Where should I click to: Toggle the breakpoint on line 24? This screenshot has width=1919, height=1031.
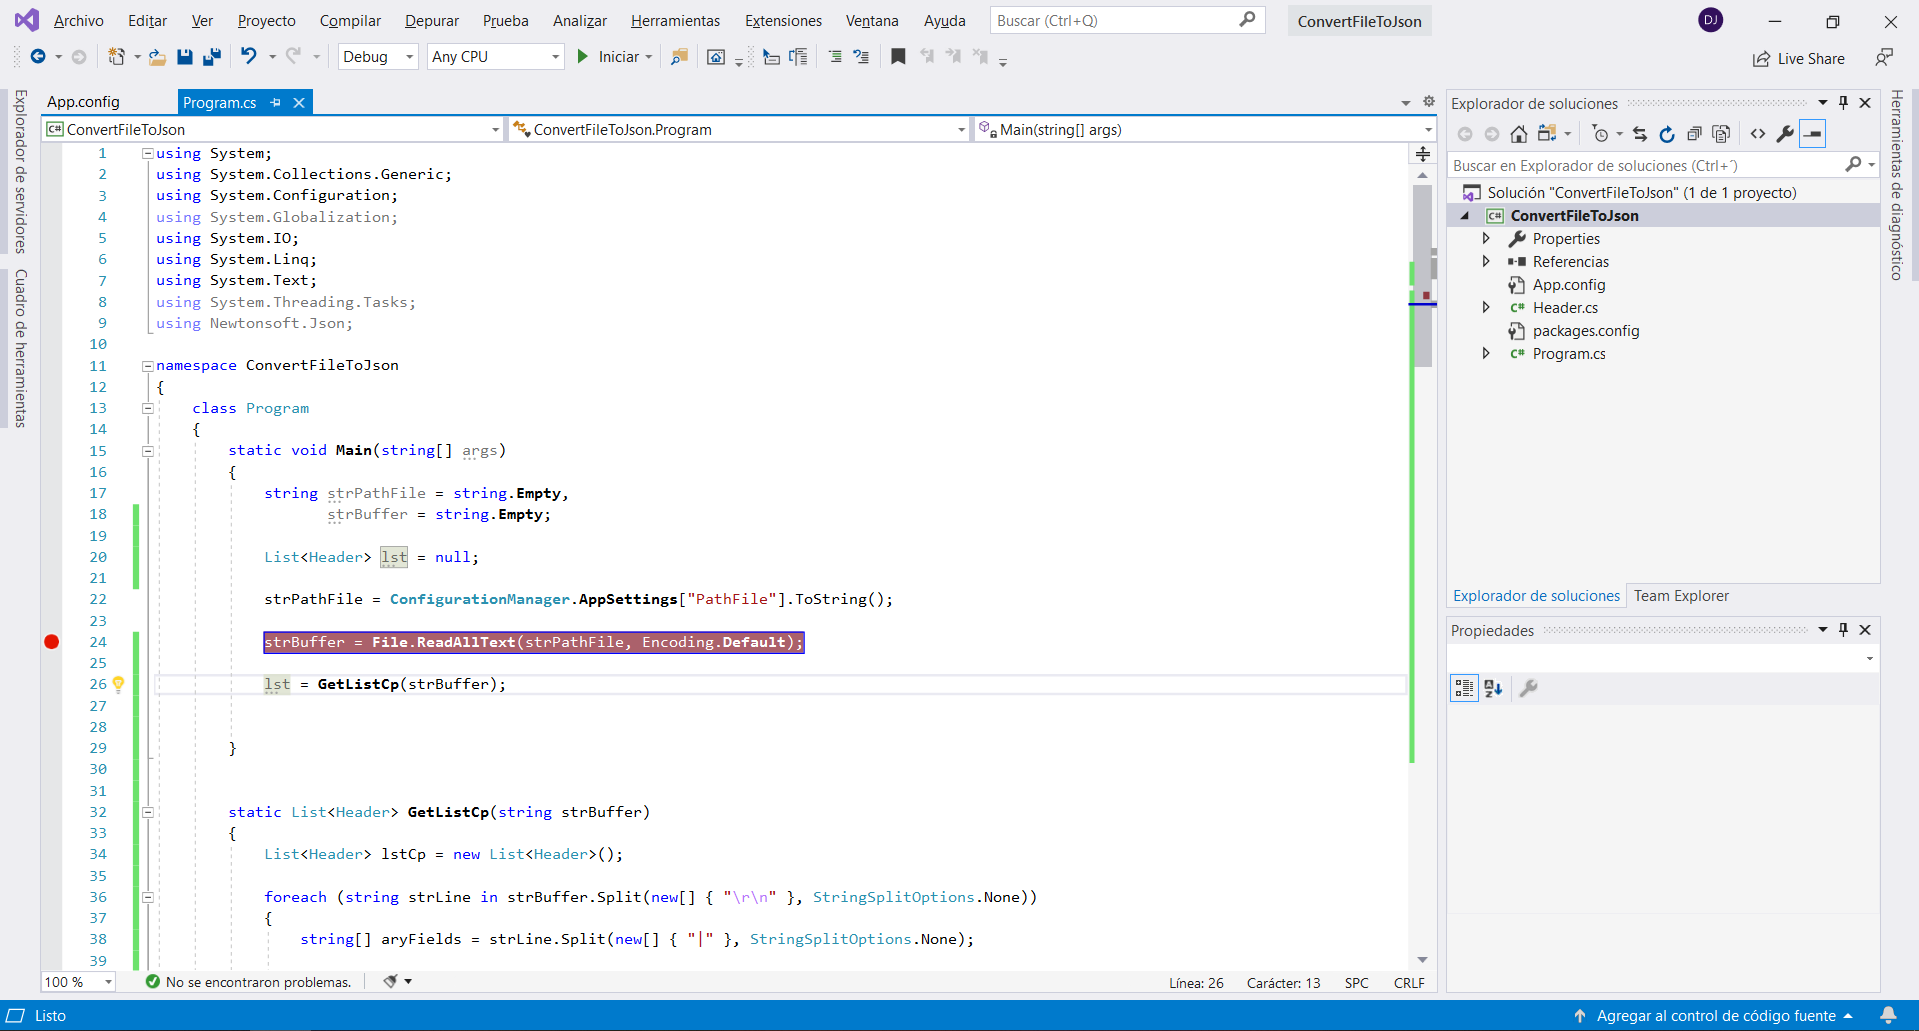pyautogui.click(x=52, y=642)
